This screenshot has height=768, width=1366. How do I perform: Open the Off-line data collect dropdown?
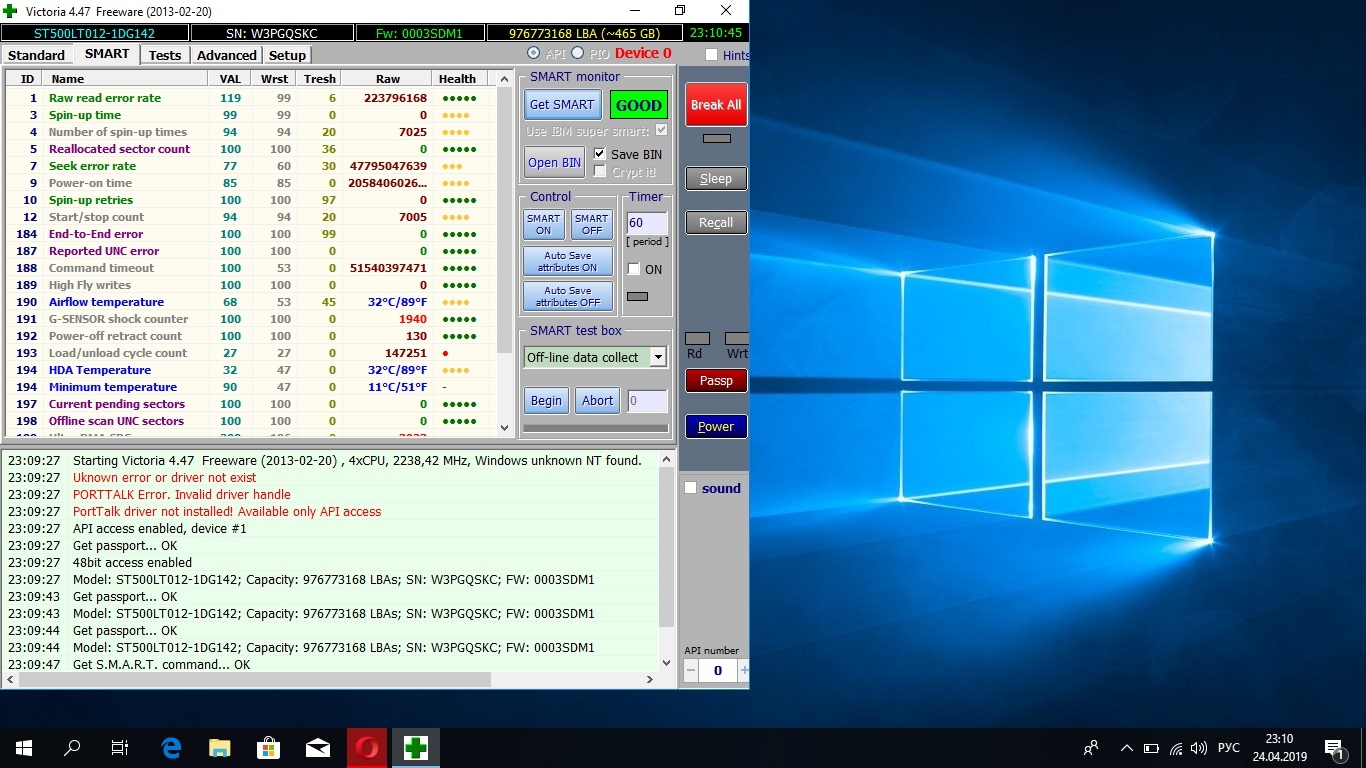[x=657, y=357]
